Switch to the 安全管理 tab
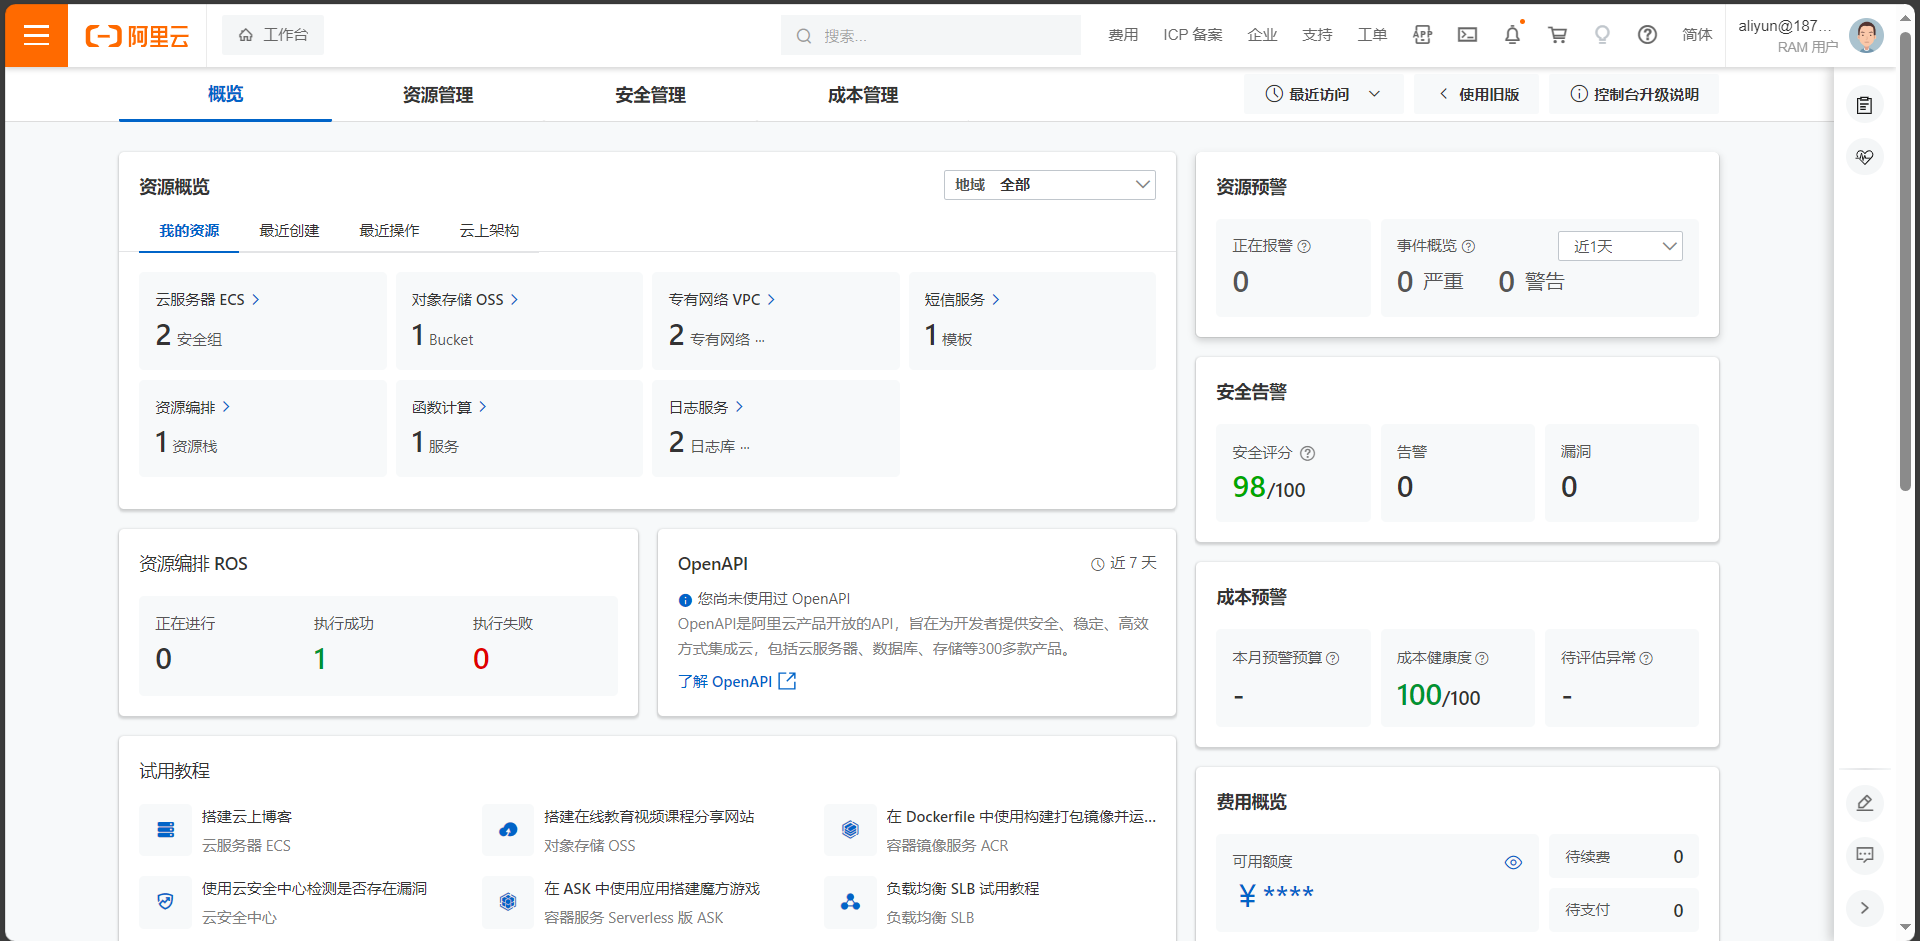The height and width of the screenshot is (941, 1920). pyautogui.click(x=650, y=95)
